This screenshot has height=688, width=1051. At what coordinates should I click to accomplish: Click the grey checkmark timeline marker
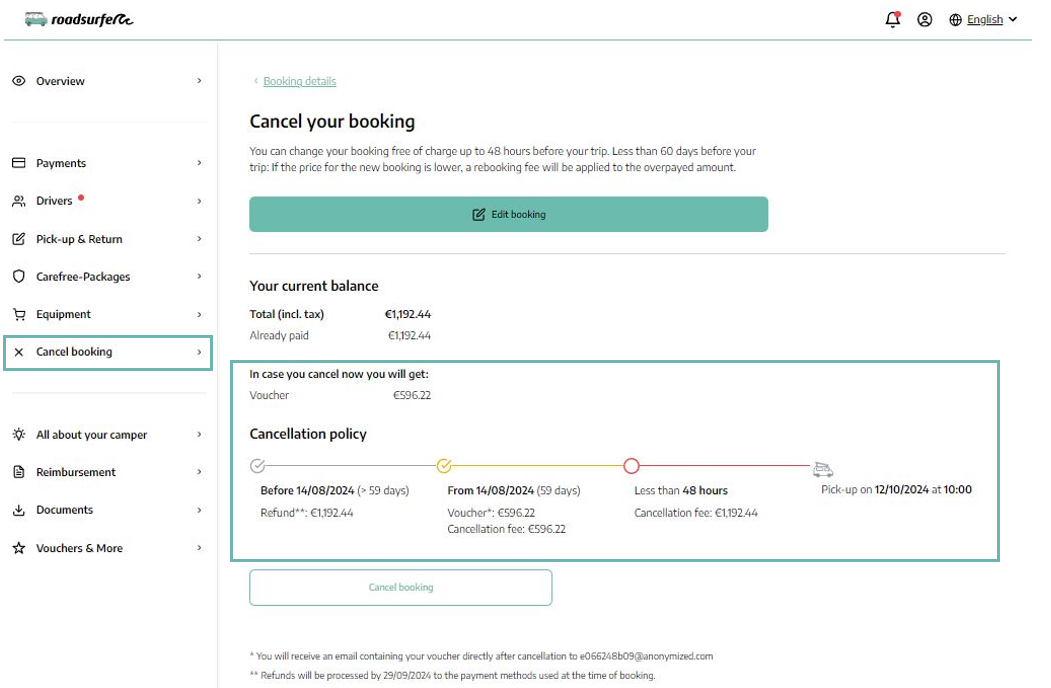[257, 465]
